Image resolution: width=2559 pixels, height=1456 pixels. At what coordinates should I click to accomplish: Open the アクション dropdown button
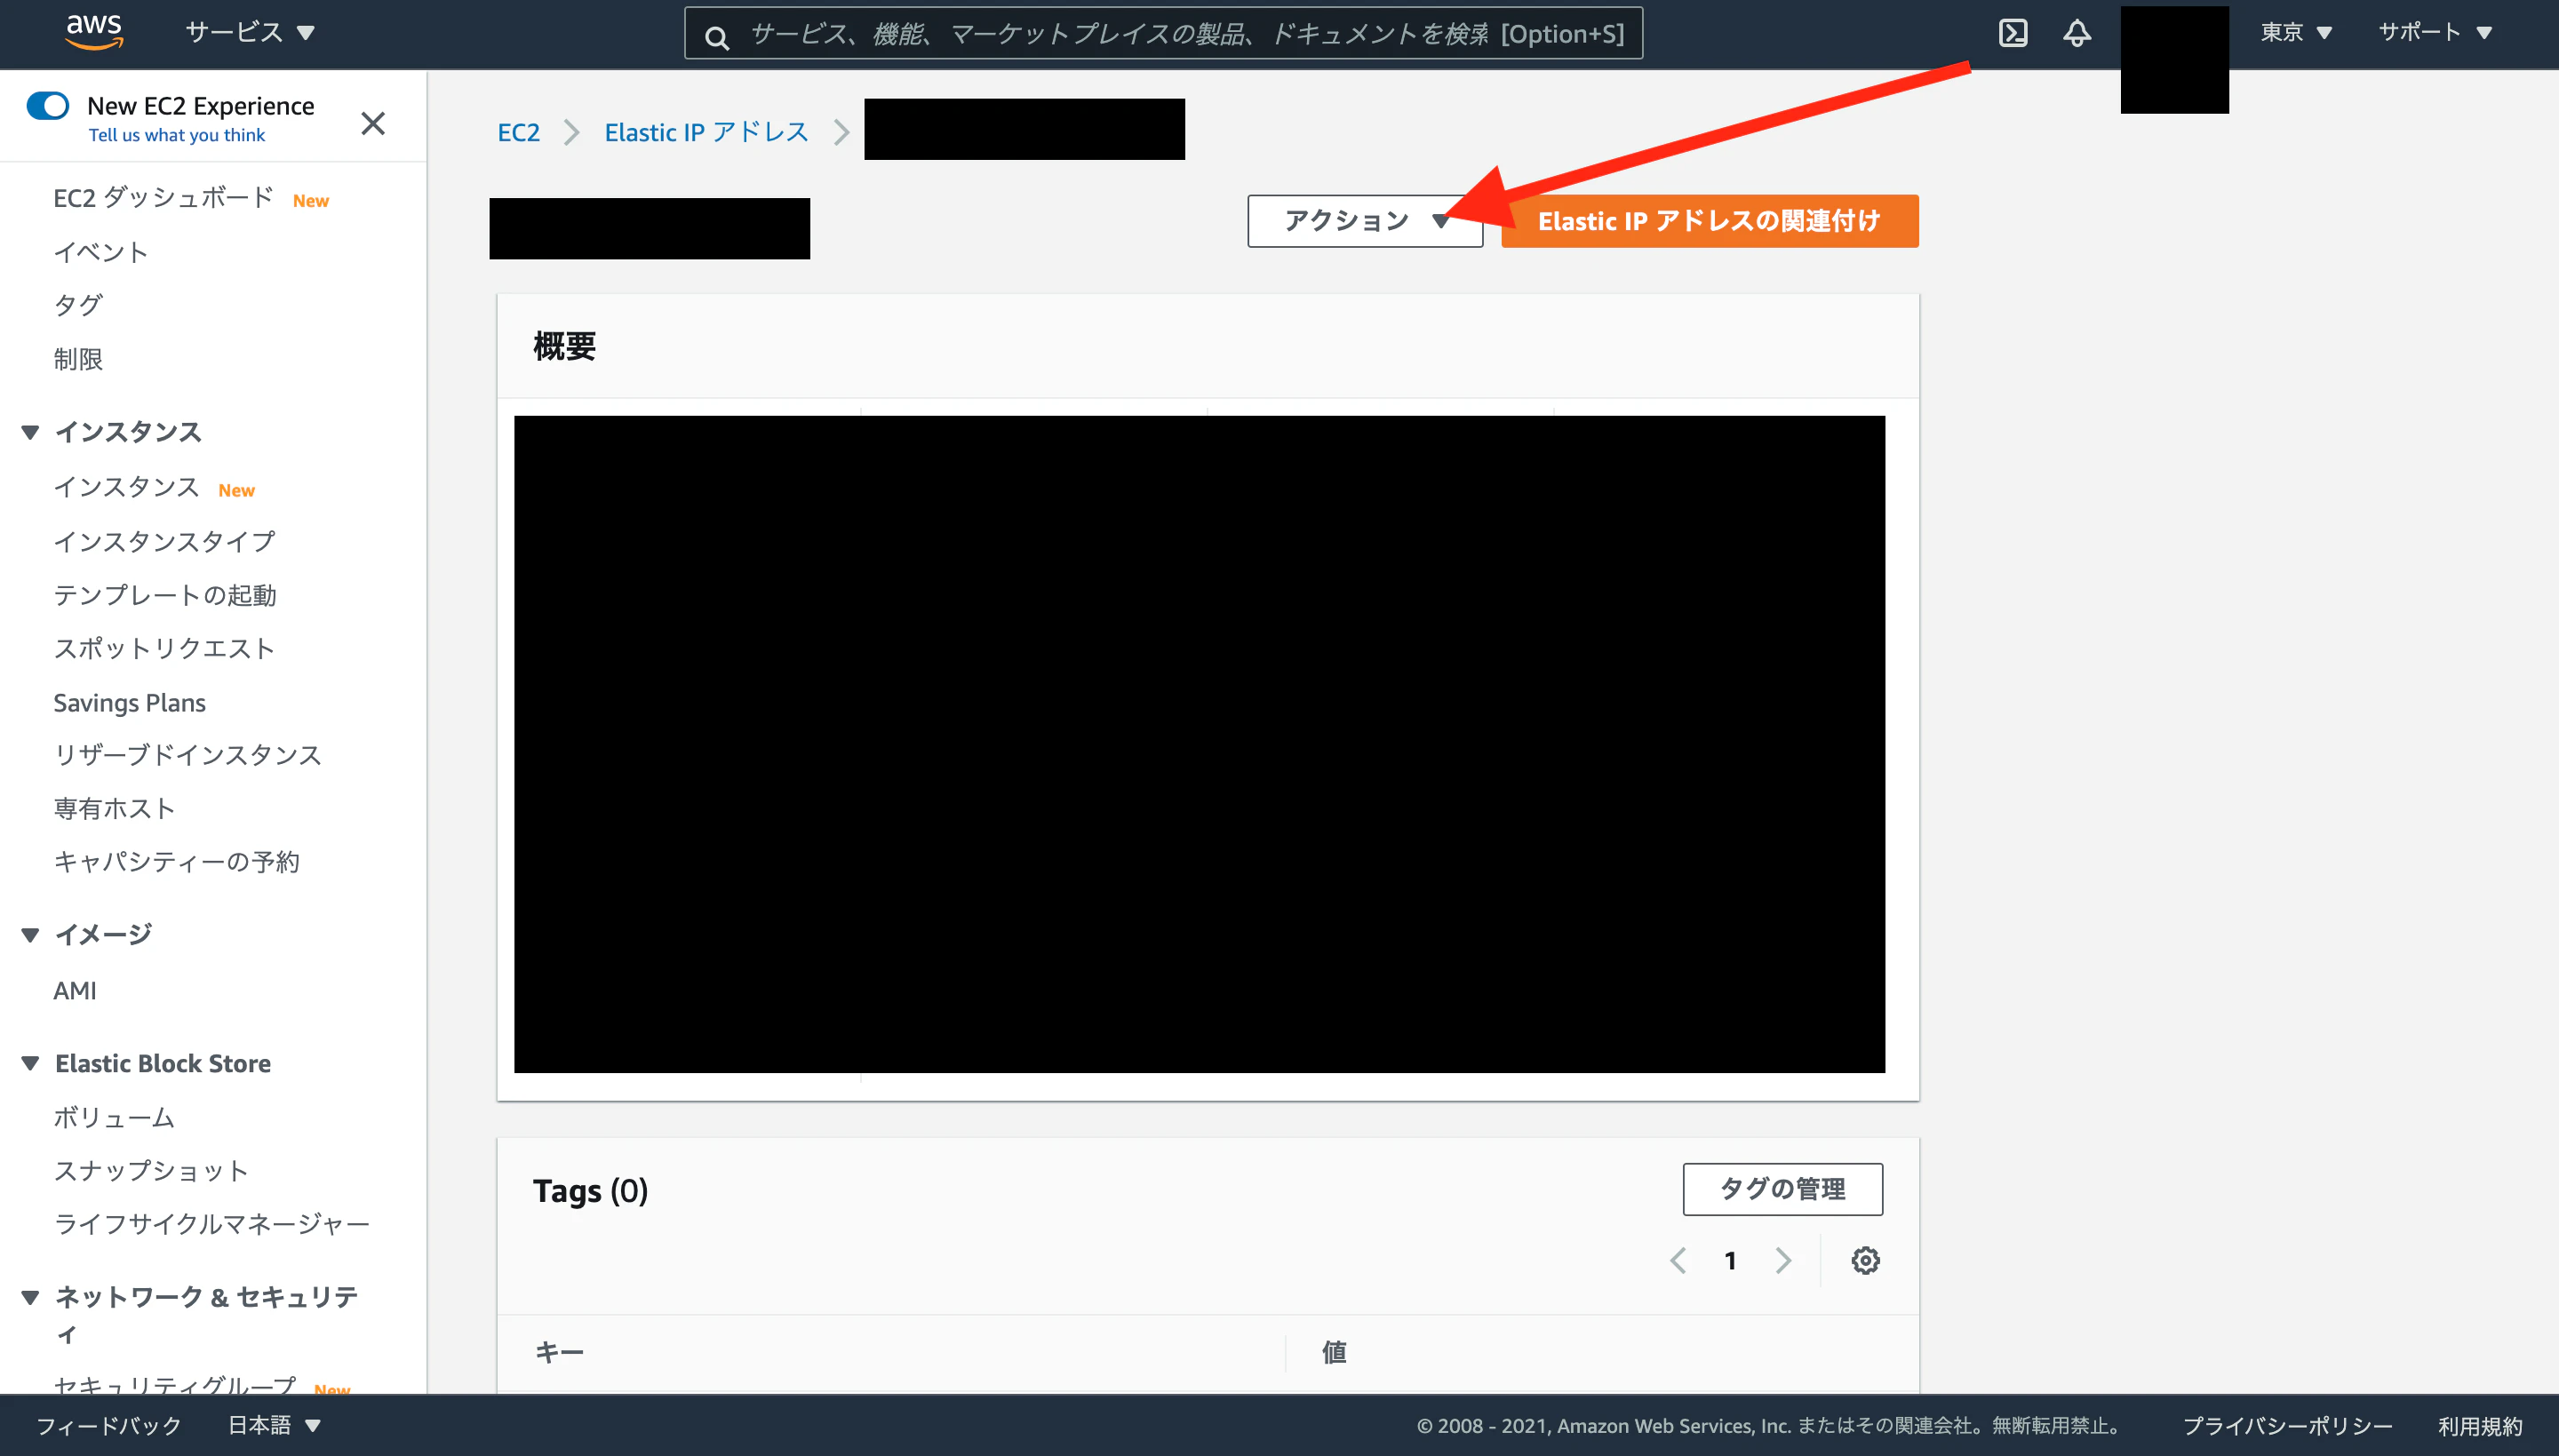point(1365,221)
